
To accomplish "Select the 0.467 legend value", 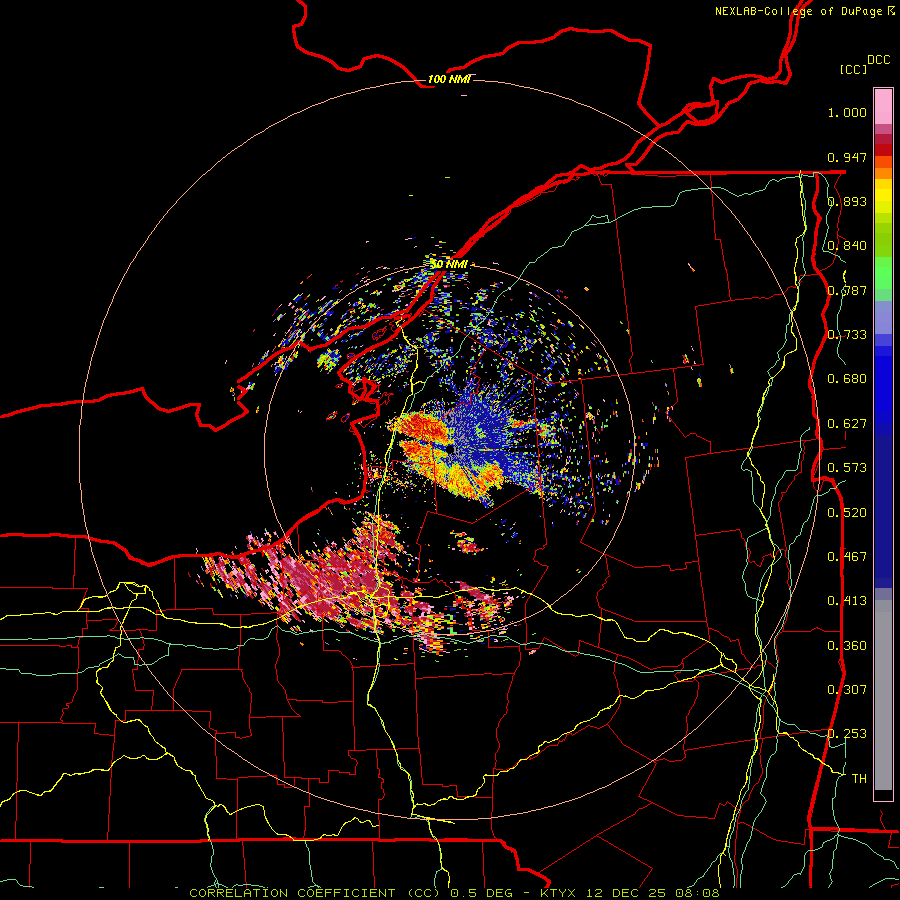I will (x=847, y=557).
